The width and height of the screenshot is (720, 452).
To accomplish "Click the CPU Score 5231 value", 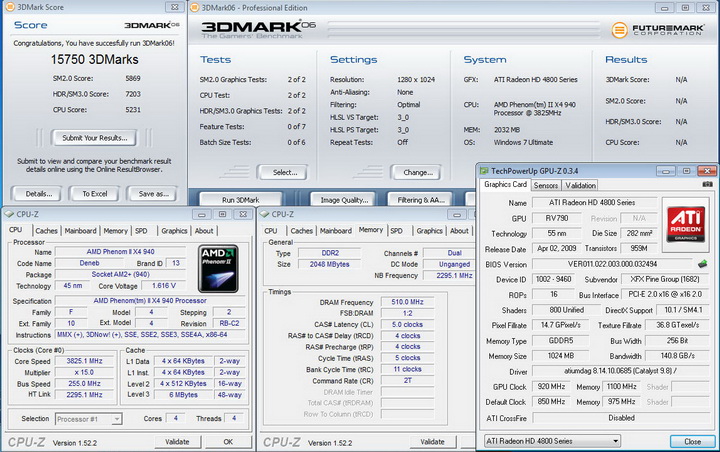I will (133, 110).
